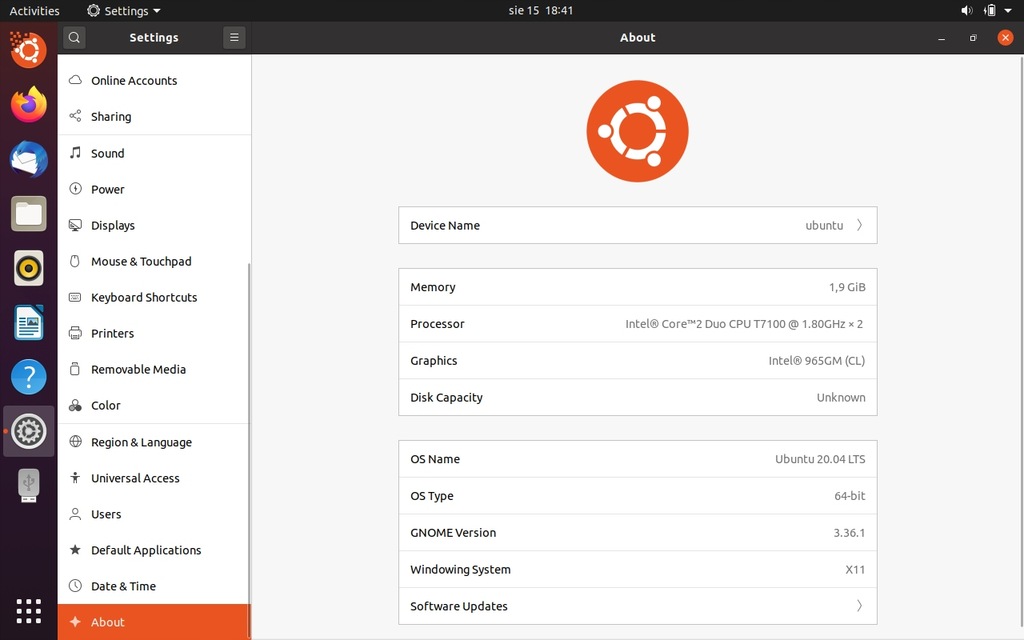Image resolution: width=1024 pixels, height=640 pixels.
Task: Open Keyboard Shortcuts settings
Action: tap(154, 297)
